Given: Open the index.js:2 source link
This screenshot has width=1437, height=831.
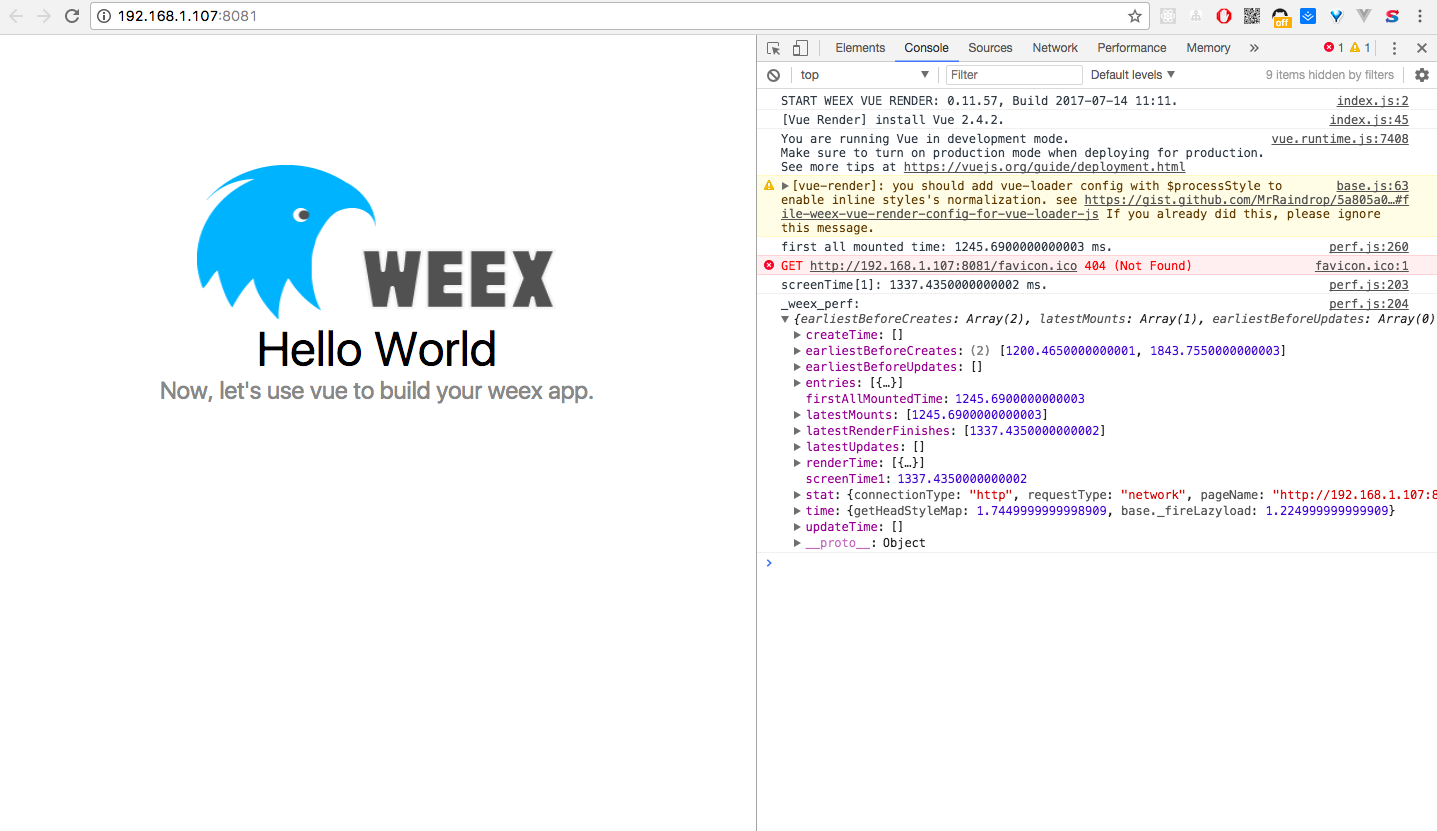Looking at the screenshot, I should [1372, 101].
